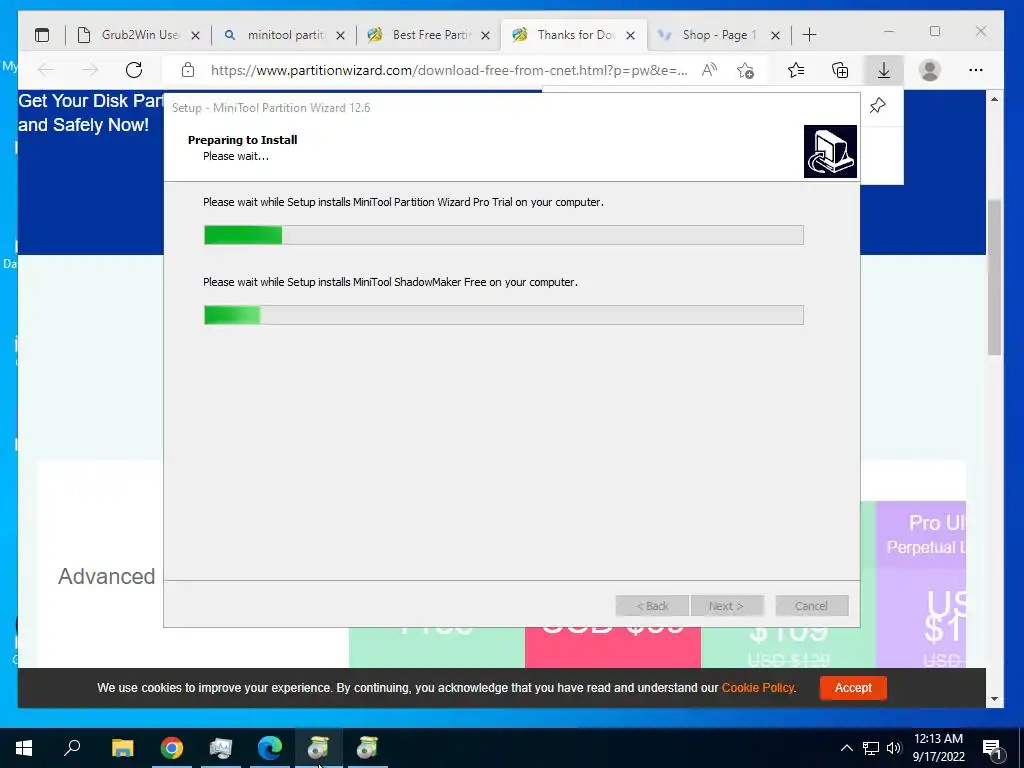Accept the cookie notice
This screenshot has height=768, width=1024.
coord(853,688)
